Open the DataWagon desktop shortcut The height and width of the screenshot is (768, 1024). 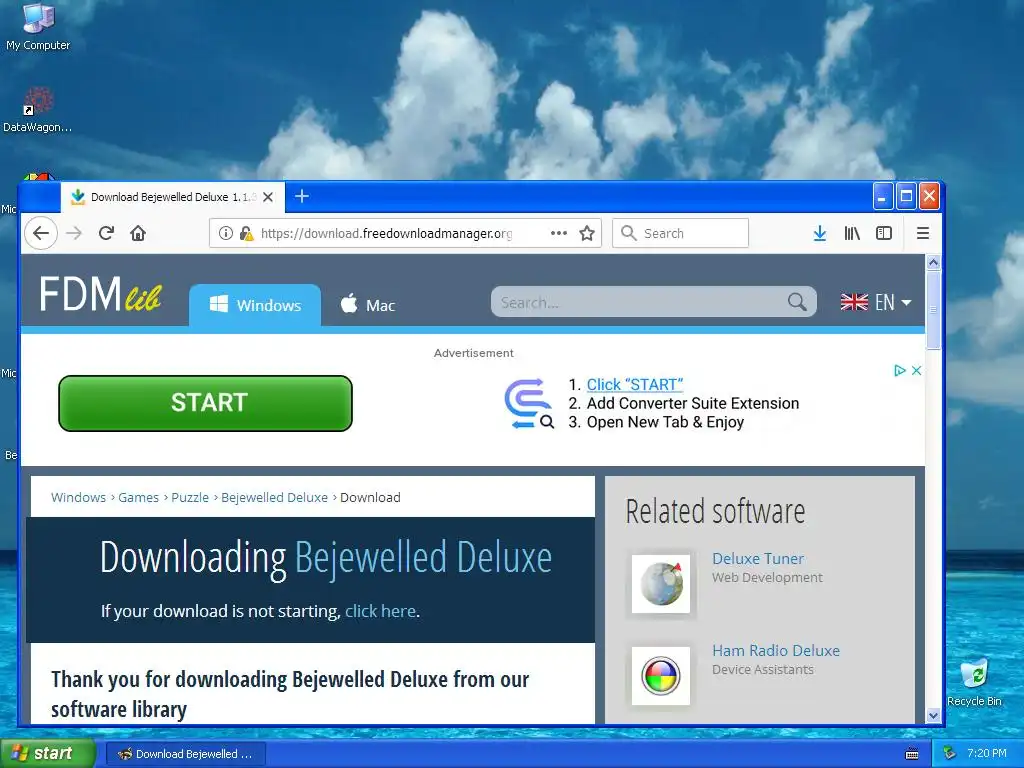coord(37,110)
